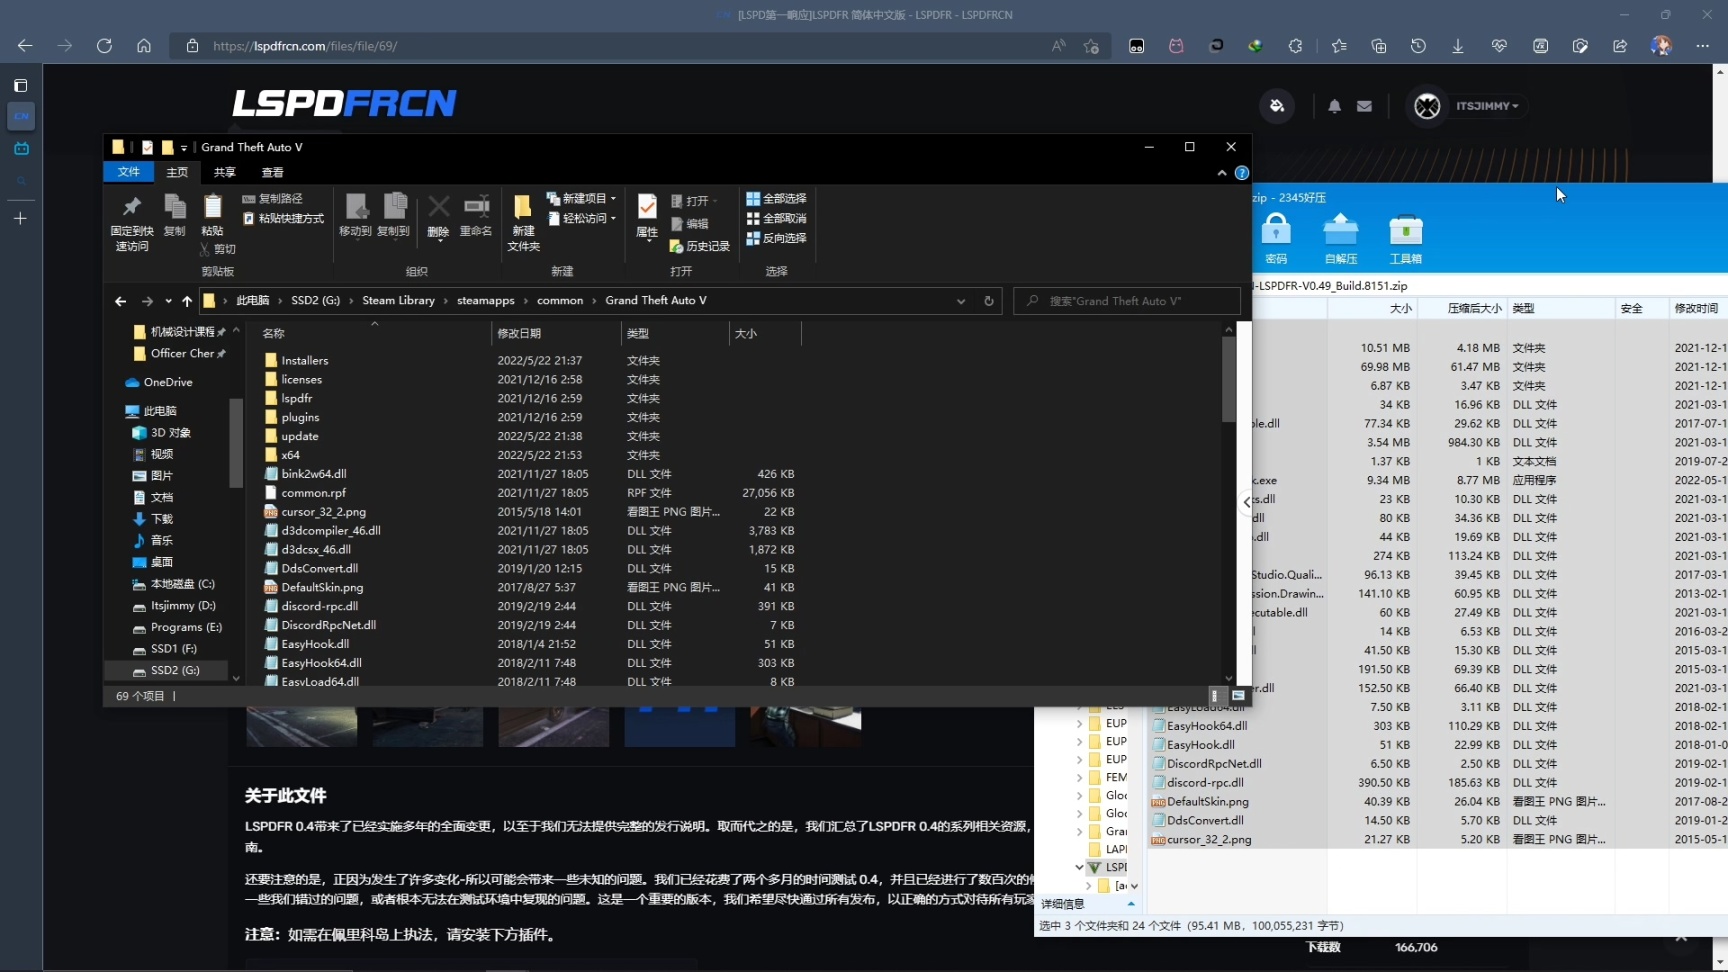Screen dimensions: 1728x972
Task: Select EasyHook64.dll in 2345好压 file list
Action: pos(1207,726)
